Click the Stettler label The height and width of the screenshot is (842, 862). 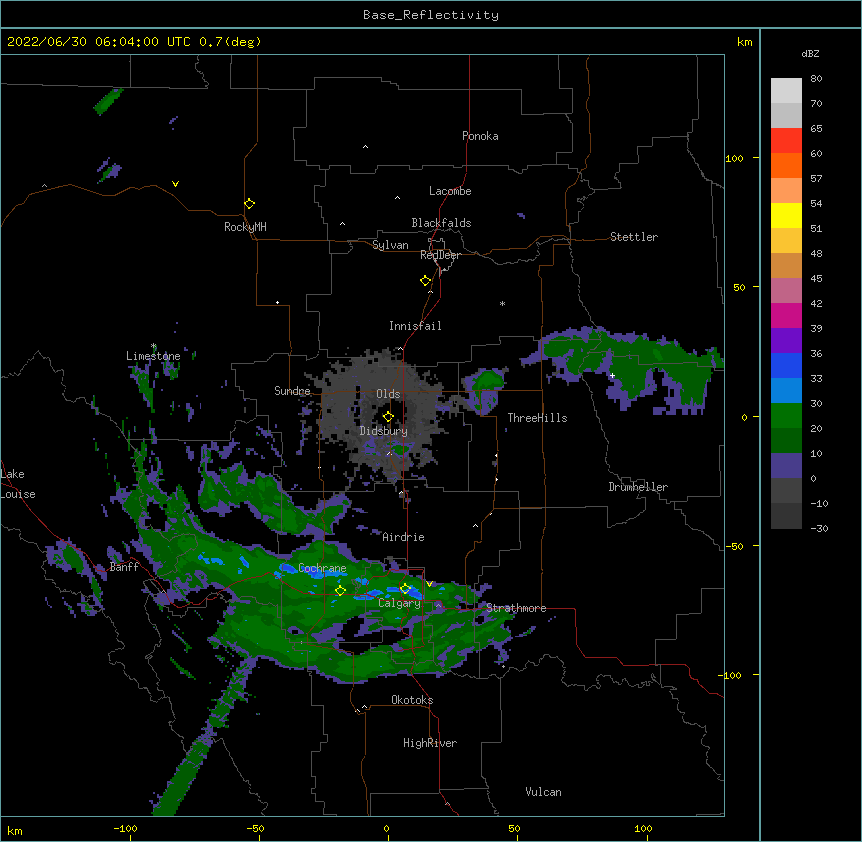pos(634,237)
